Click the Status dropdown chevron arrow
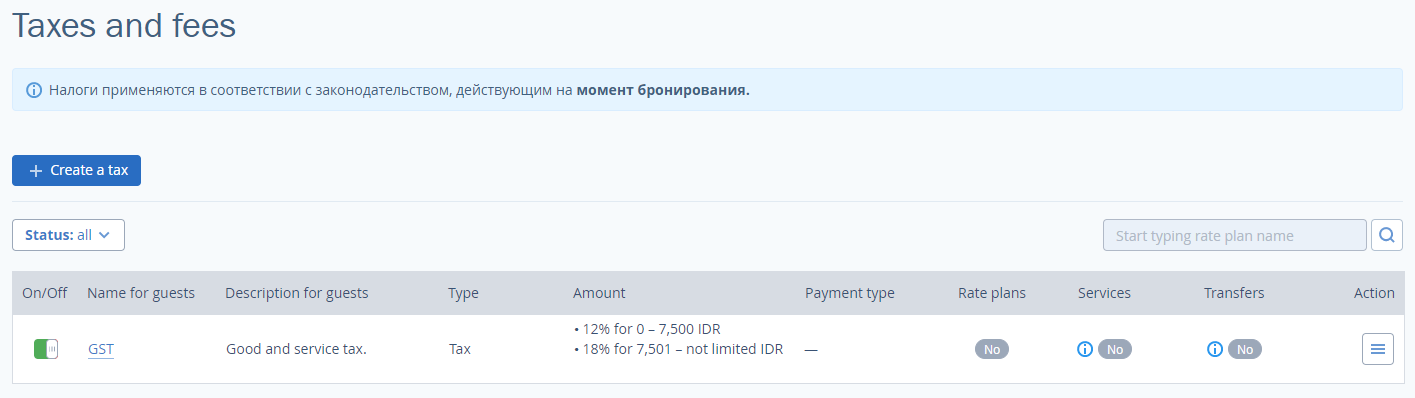Image resolution: width=1415 pixels, height=398 pixels. 104,236
